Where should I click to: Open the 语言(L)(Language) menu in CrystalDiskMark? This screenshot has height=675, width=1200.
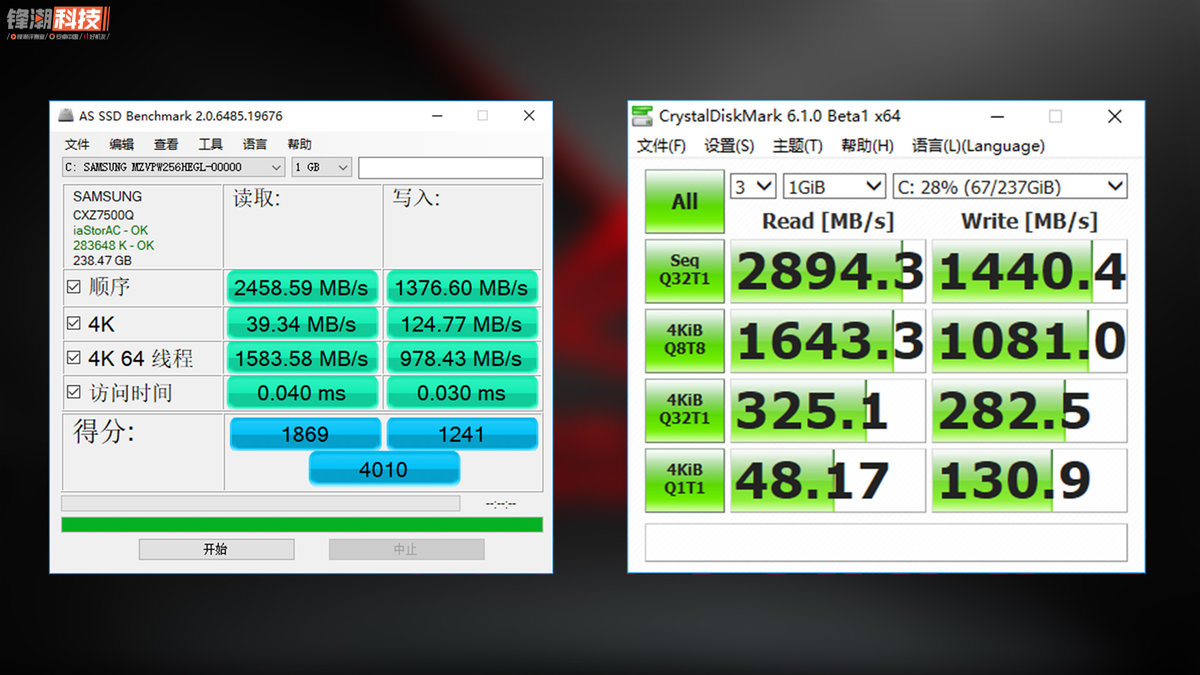pos(978,146)
